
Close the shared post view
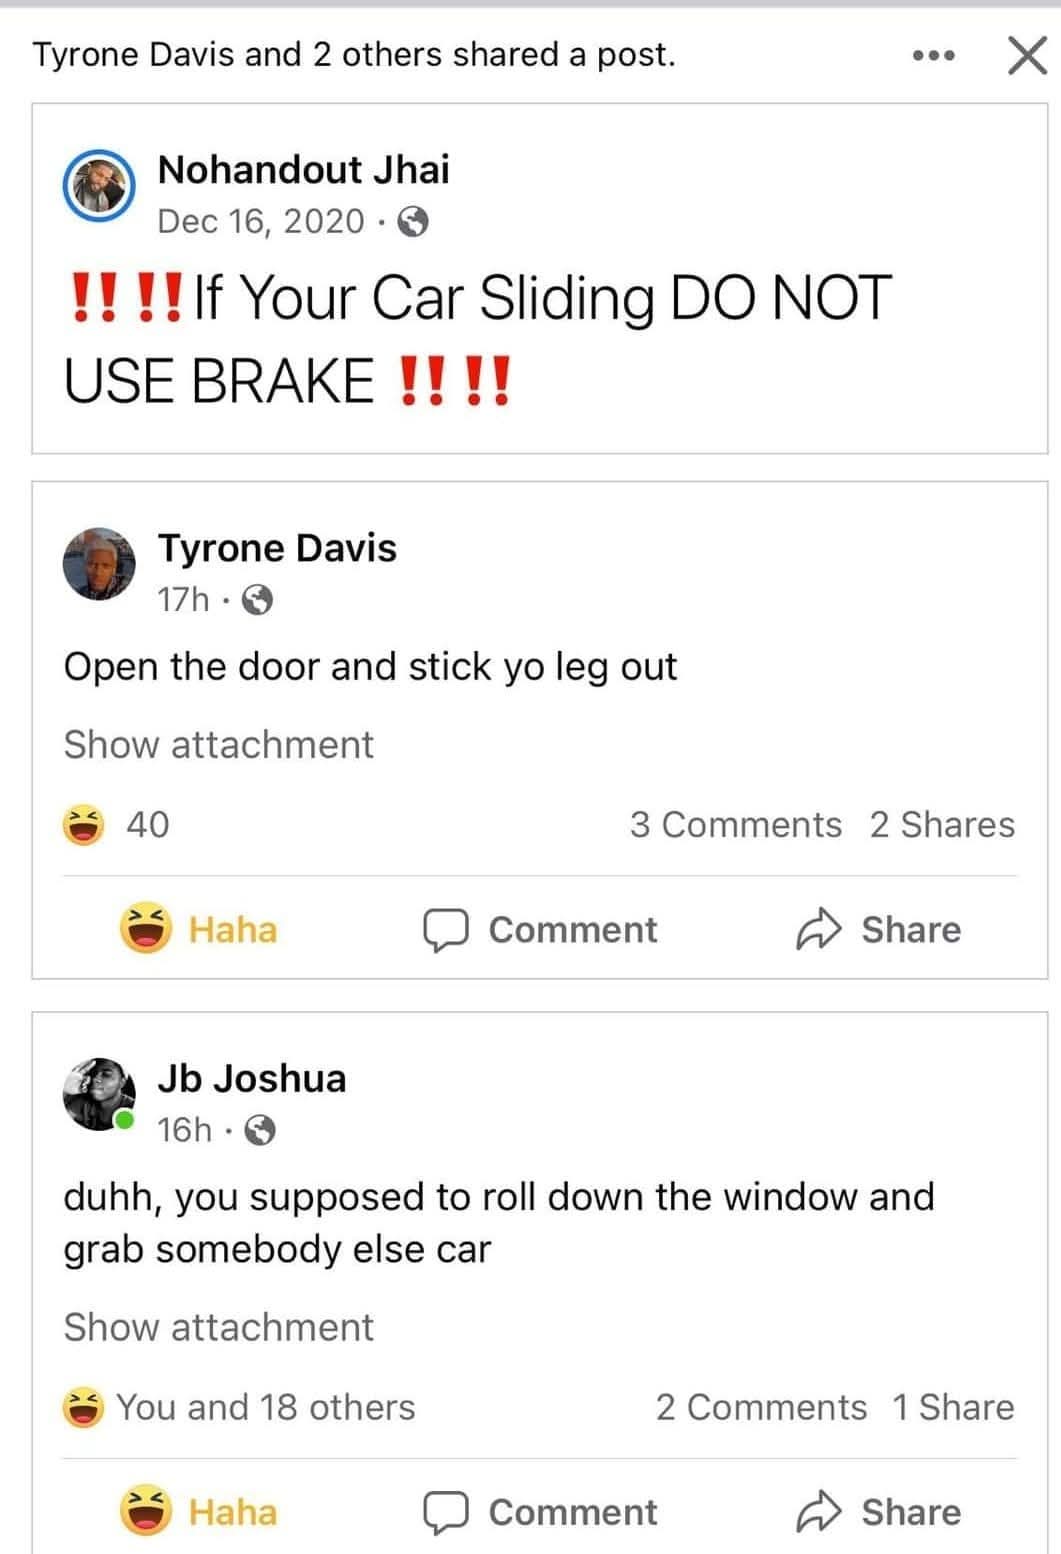tap(1026, 56)
